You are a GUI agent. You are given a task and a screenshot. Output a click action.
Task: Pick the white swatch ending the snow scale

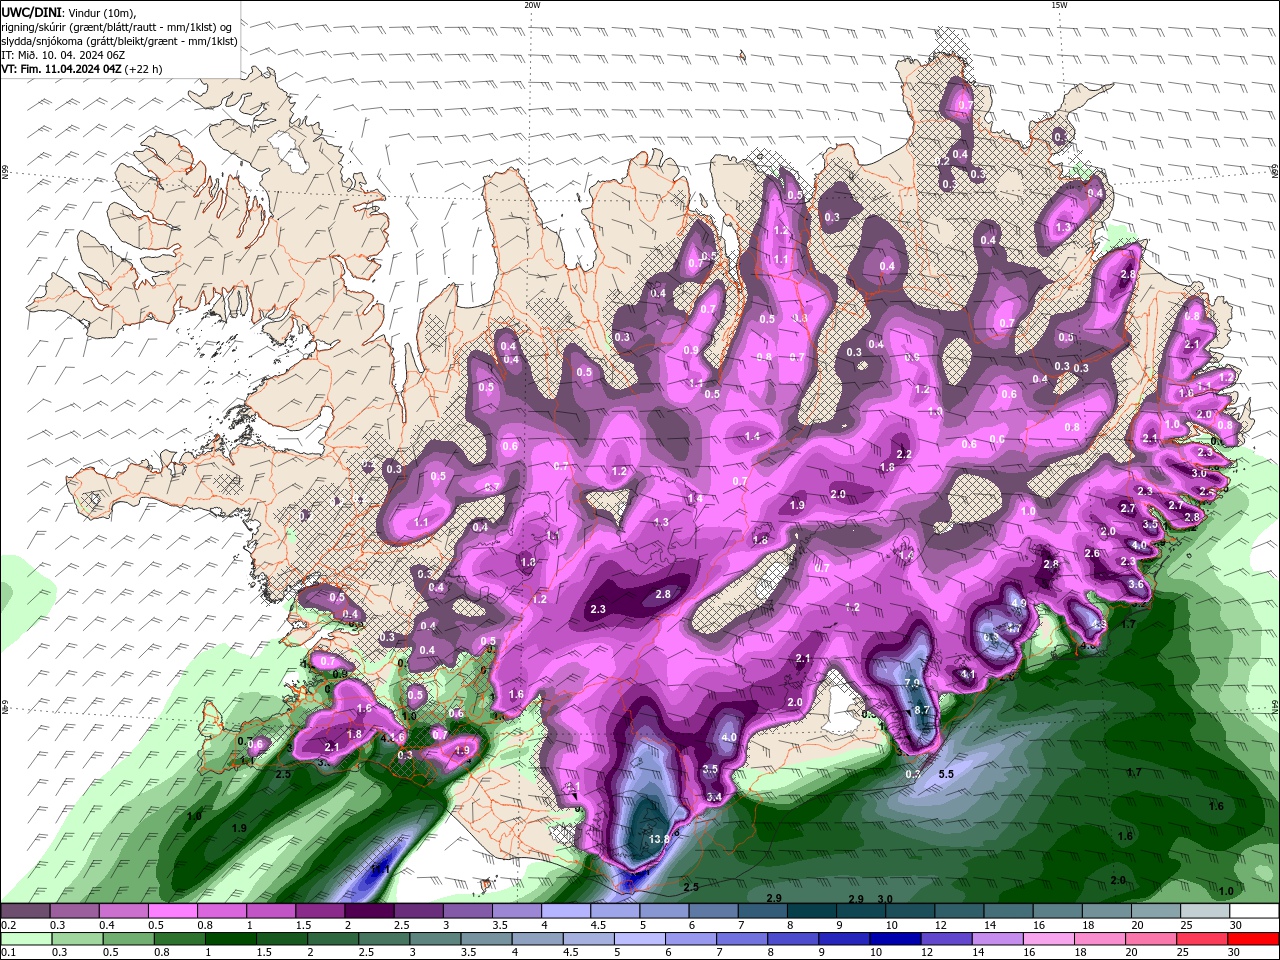click(1255, 911)
